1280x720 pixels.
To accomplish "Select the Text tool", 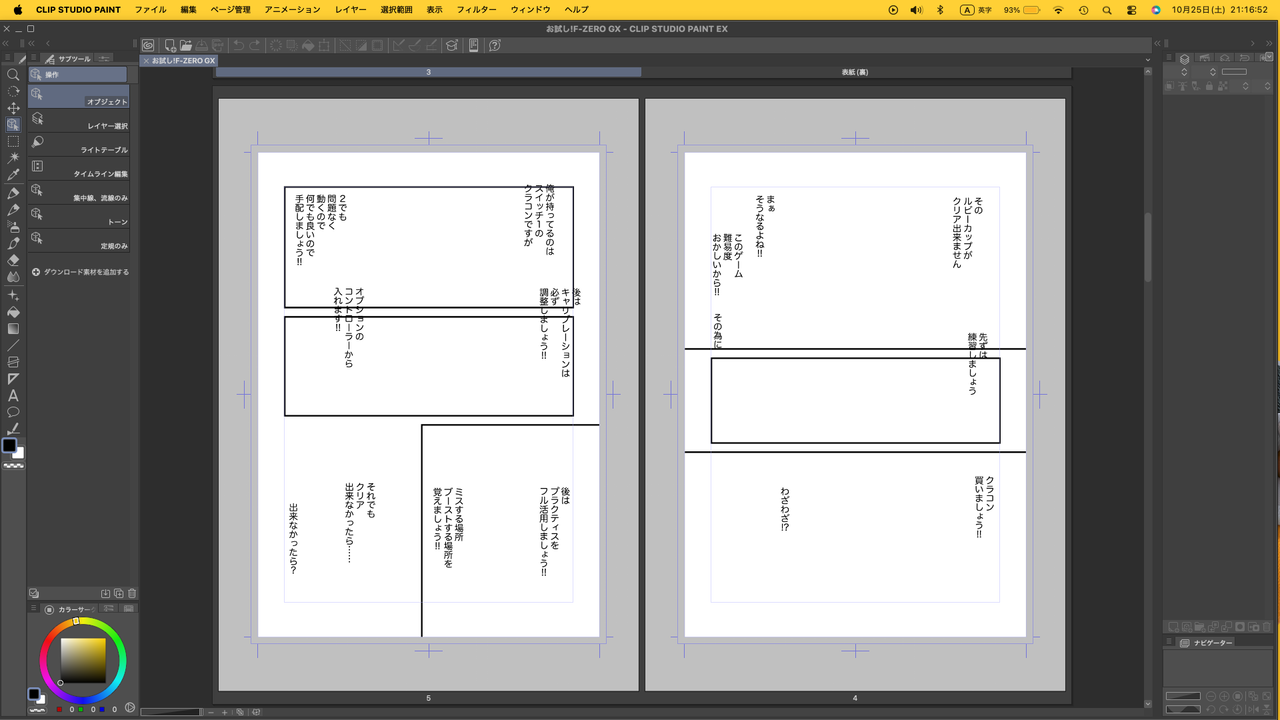I will [13, 396].
